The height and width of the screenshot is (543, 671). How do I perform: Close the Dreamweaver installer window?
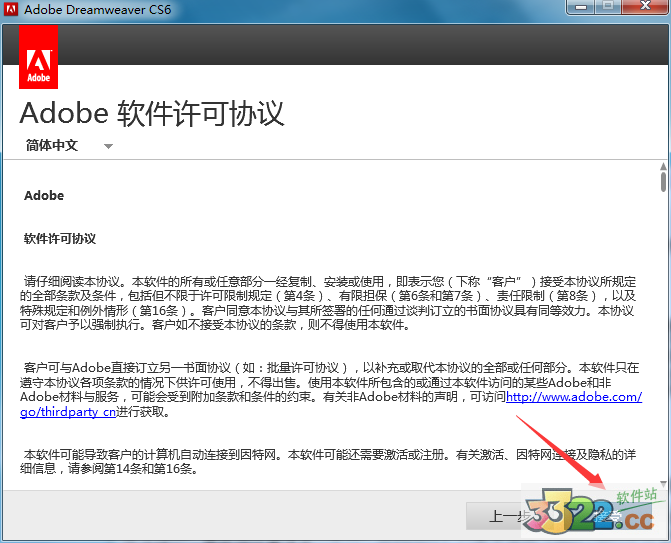[645, 7]
